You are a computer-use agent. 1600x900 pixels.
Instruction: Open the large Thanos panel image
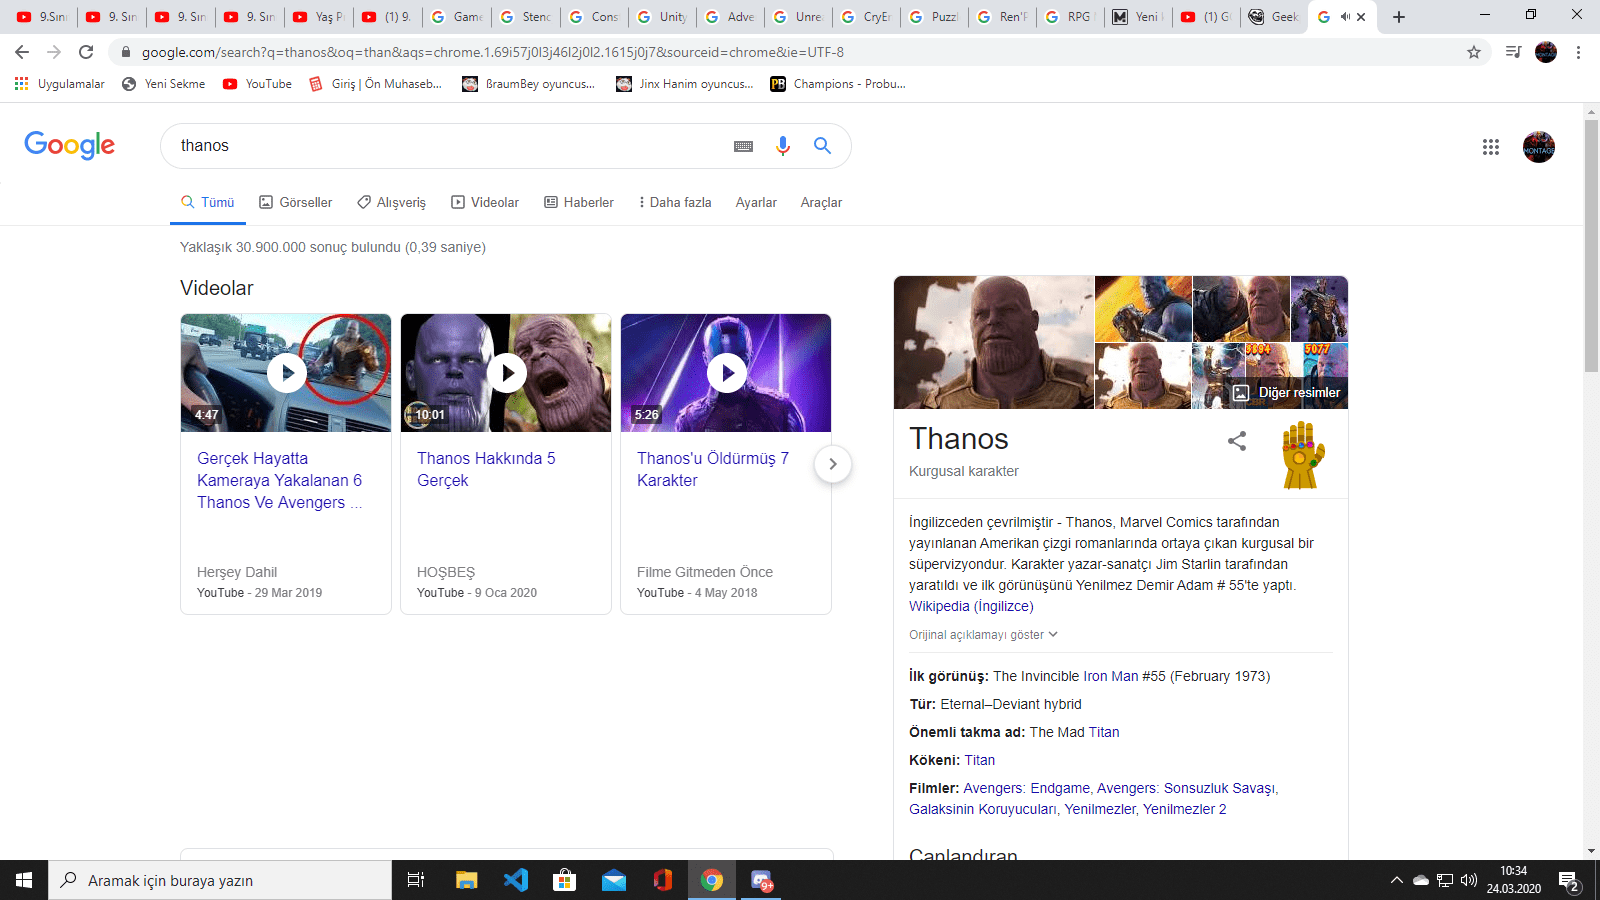click(994, 342)
